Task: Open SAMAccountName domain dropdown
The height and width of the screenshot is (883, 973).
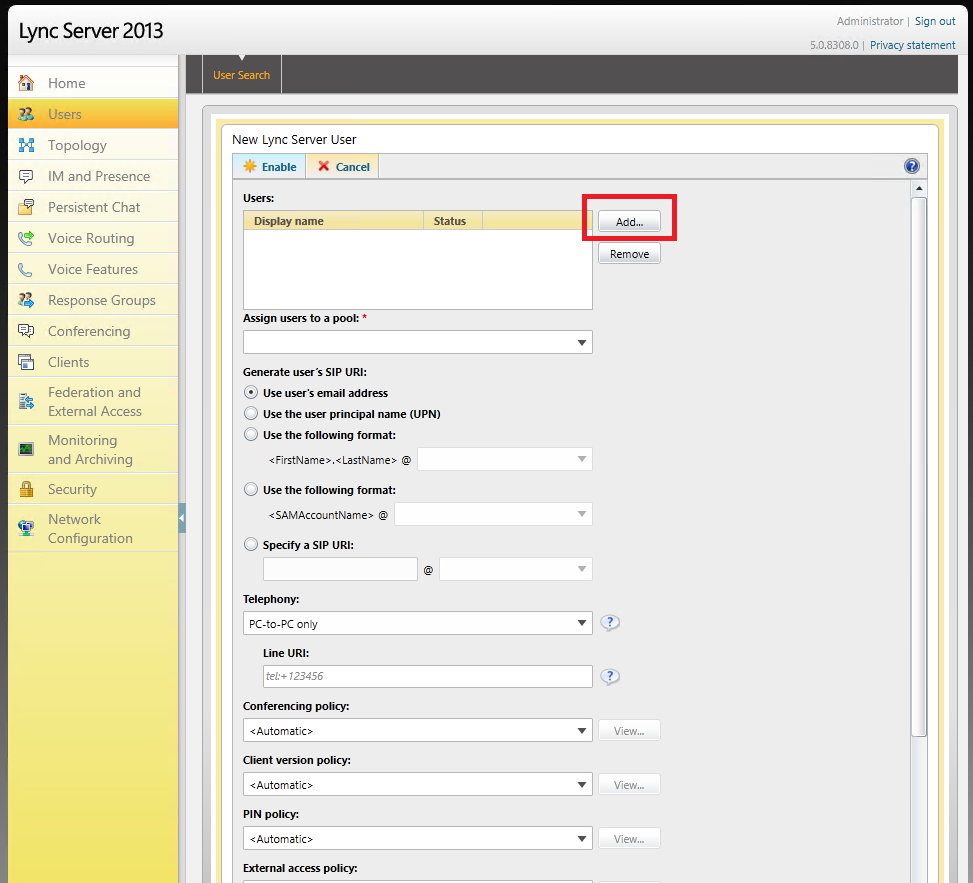Action: tap(493, 514)
